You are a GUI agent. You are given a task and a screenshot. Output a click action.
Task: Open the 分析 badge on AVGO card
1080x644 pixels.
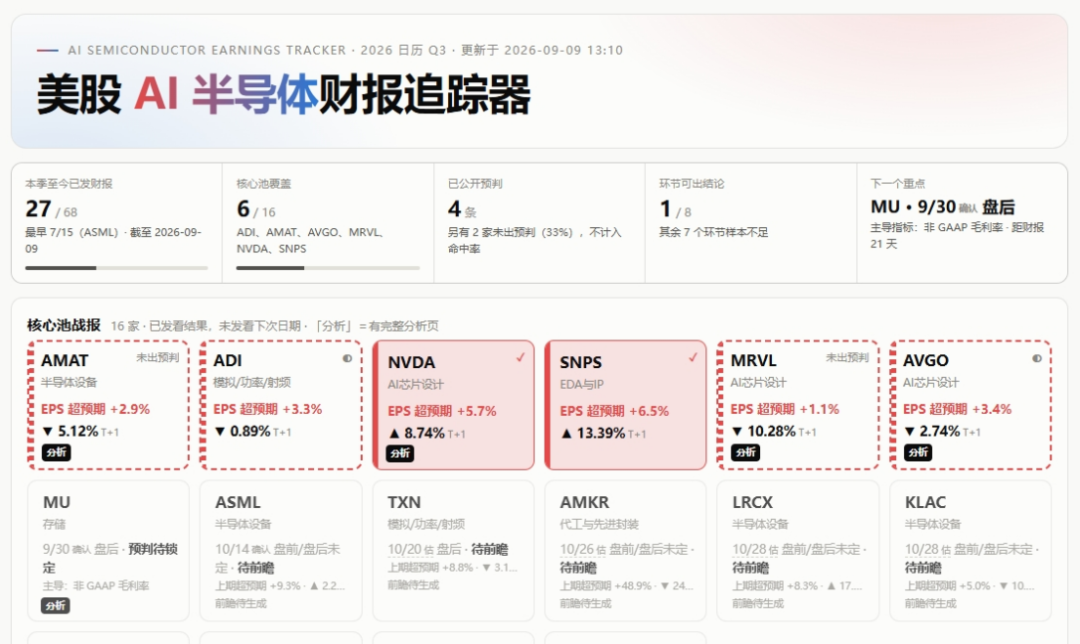point(917,453)
